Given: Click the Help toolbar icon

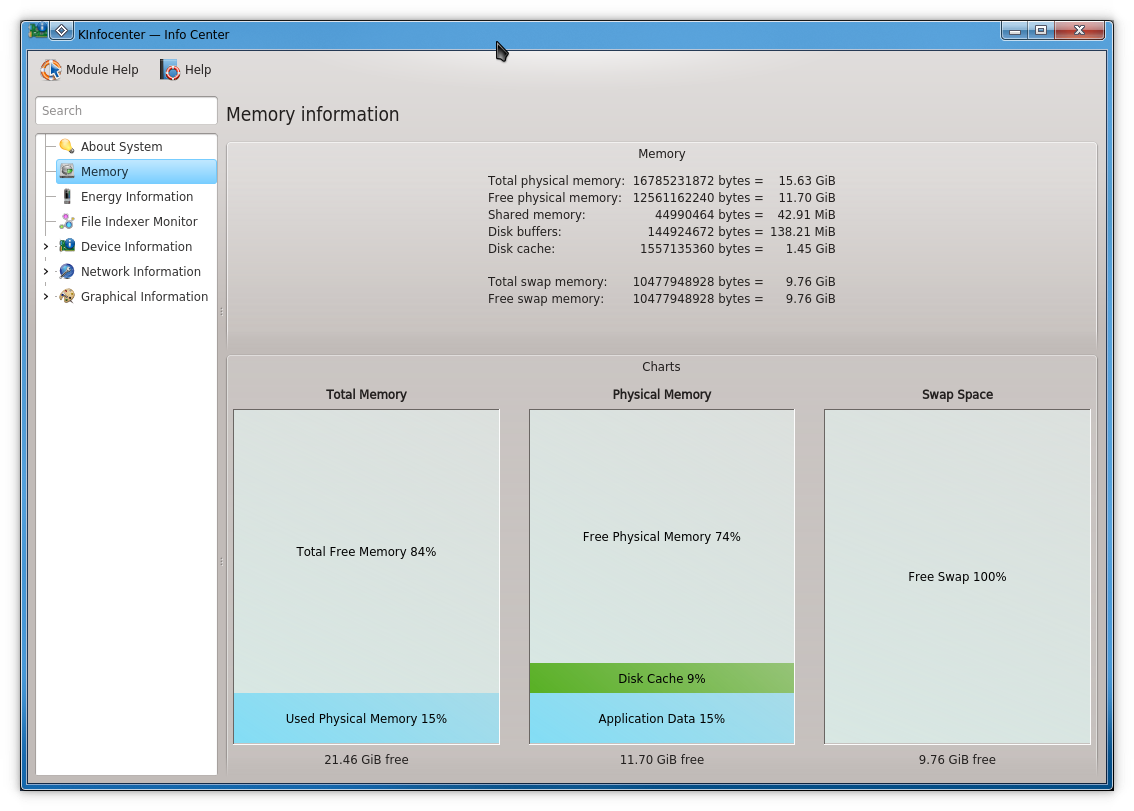Looking at the screenshot, I should click(170, 69).
